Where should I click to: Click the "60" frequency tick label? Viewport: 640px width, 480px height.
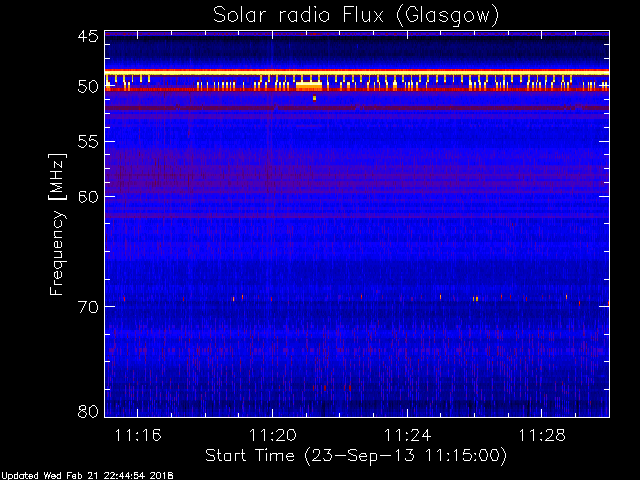[x=88, y=197]
